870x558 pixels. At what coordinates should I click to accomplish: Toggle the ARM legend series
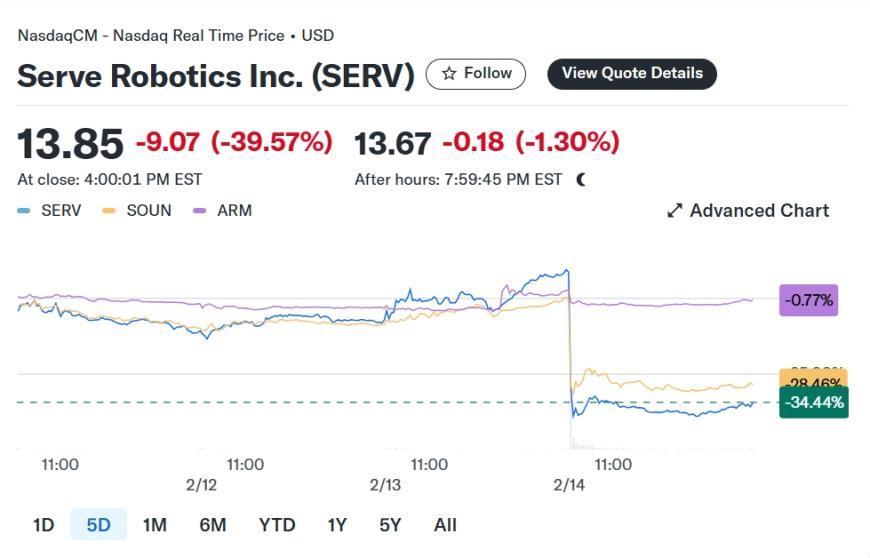(223, 211)
